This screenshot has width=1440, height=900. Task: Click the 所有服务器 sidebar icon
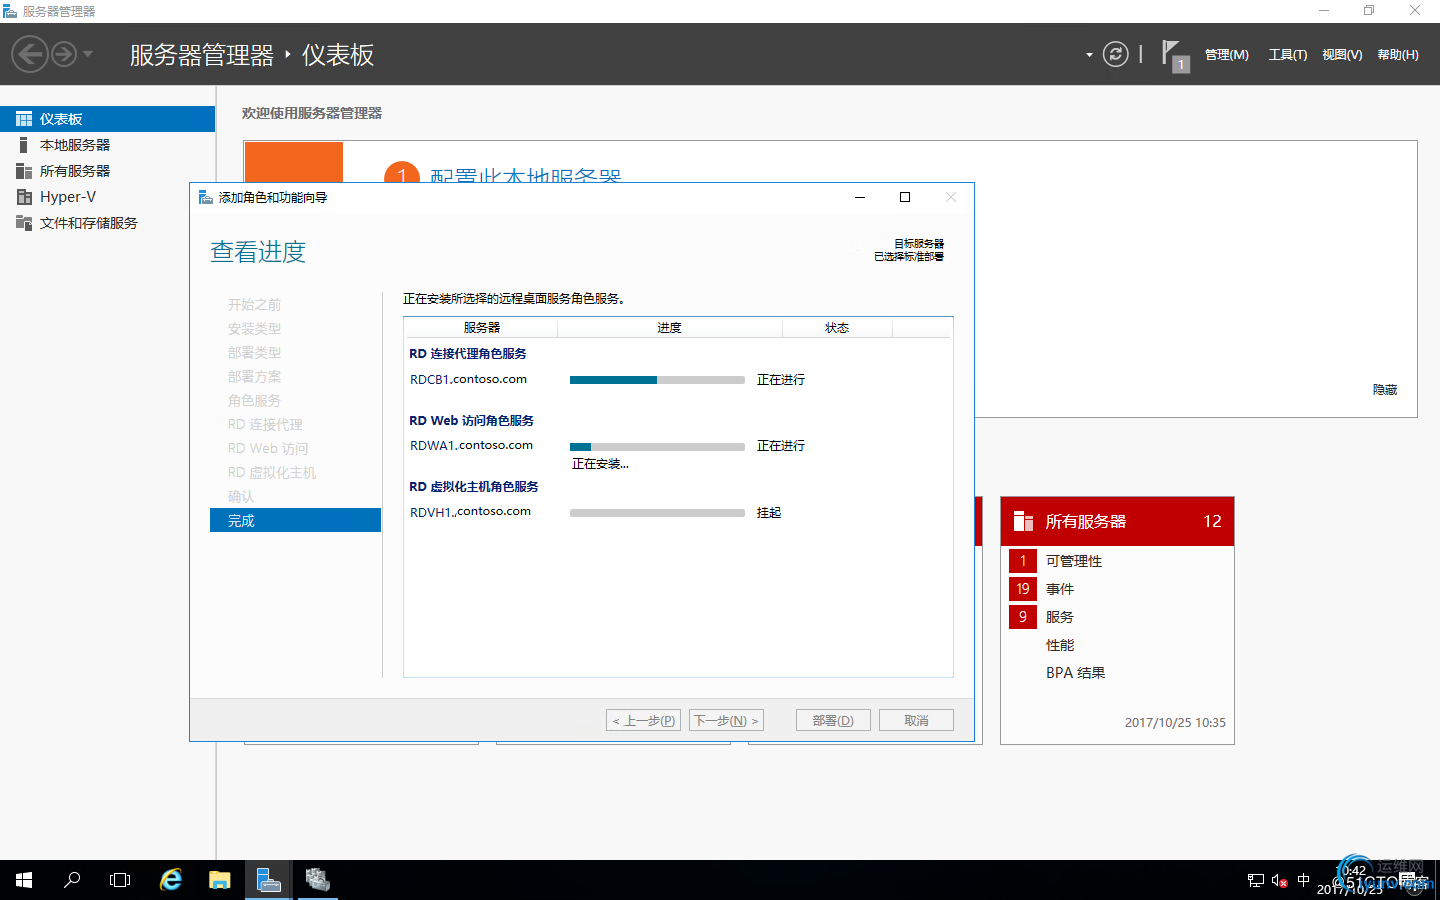tap(24, 171)
